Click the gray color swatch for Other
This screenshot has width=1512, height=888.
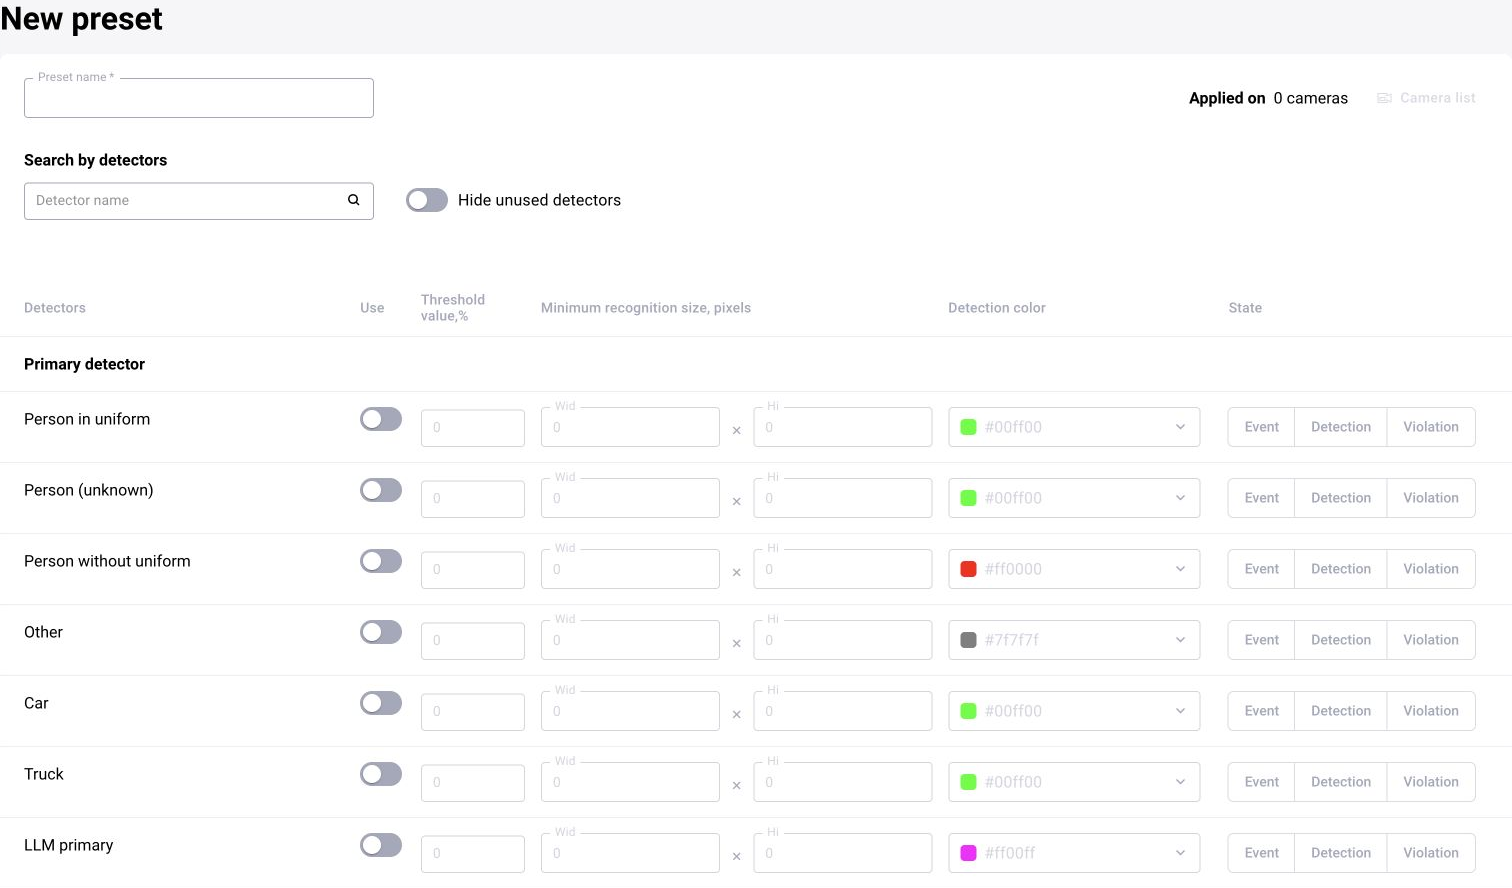(x=968, y=640)
